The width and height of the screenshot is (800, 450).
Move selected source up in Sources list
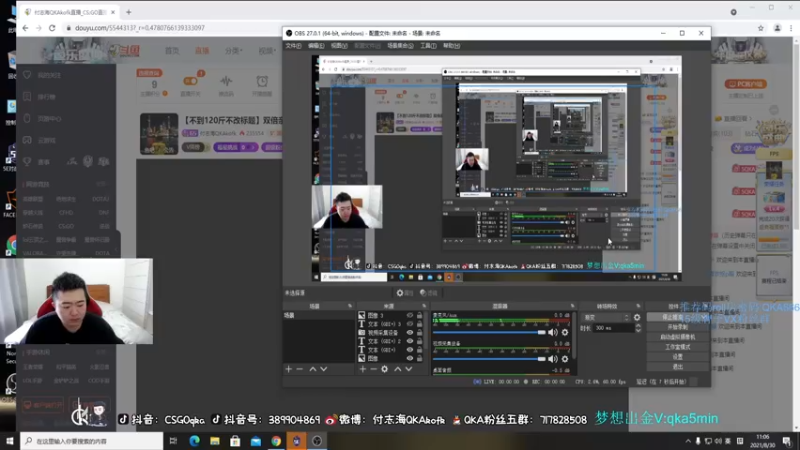click(x=397, y=369)
